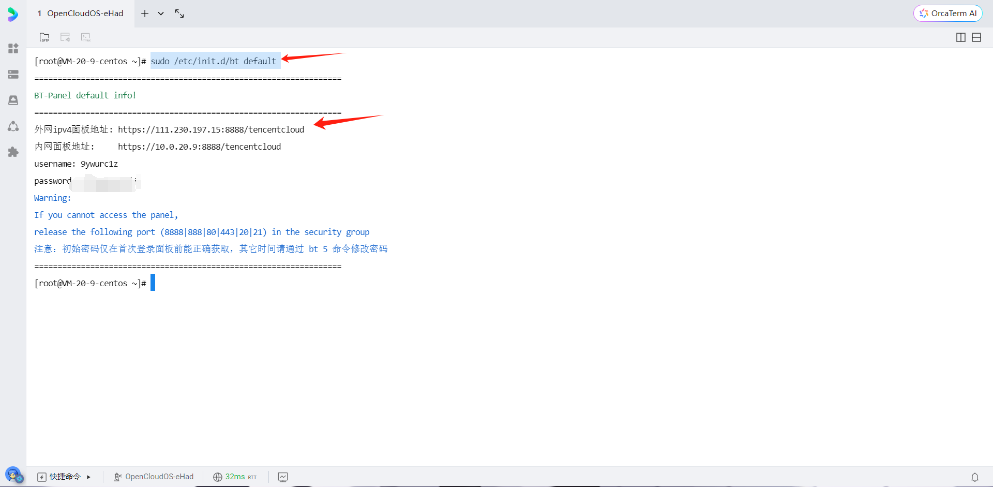
Task: Open the disk drive sidebar icon
Action: point(13,100)
